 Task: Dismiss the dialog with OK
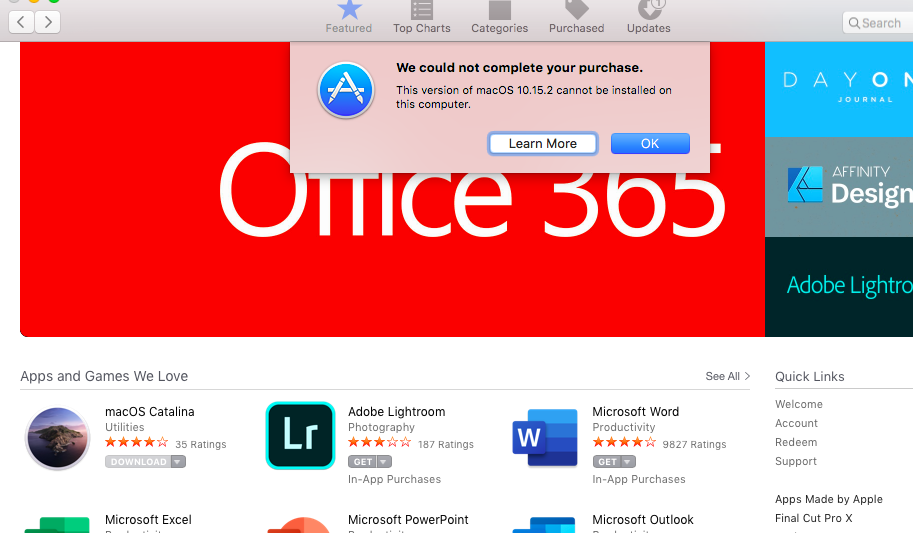(650, 143)
